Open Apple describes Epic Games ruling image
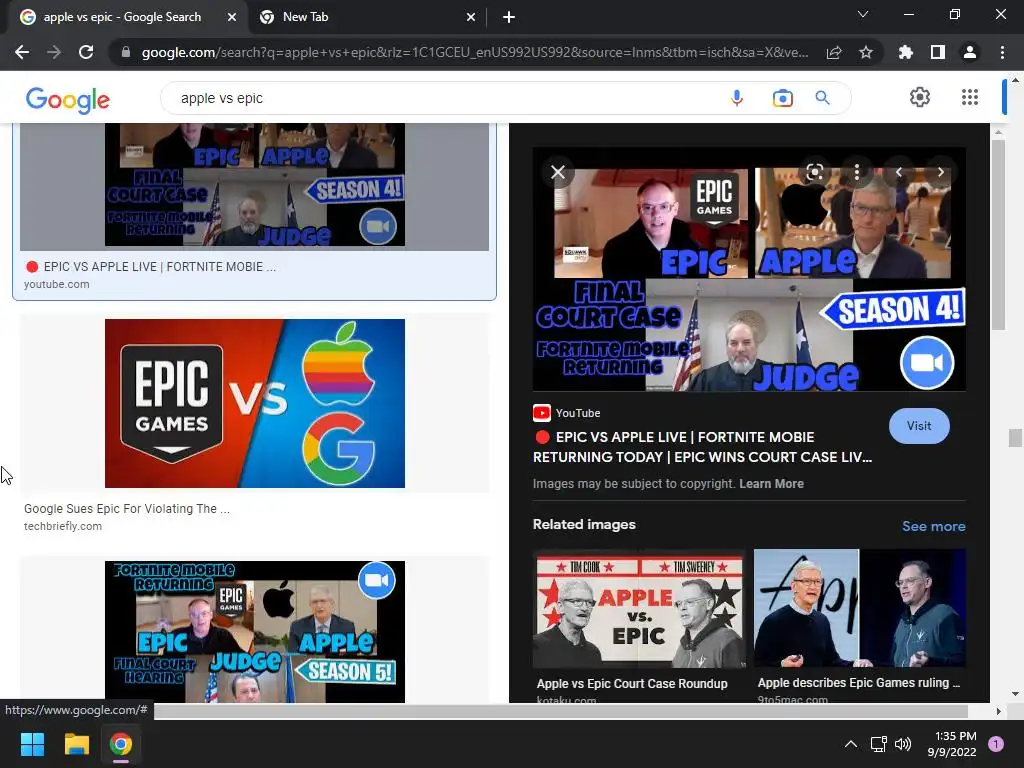1024x768 pixels. click(x=859, y=608)
